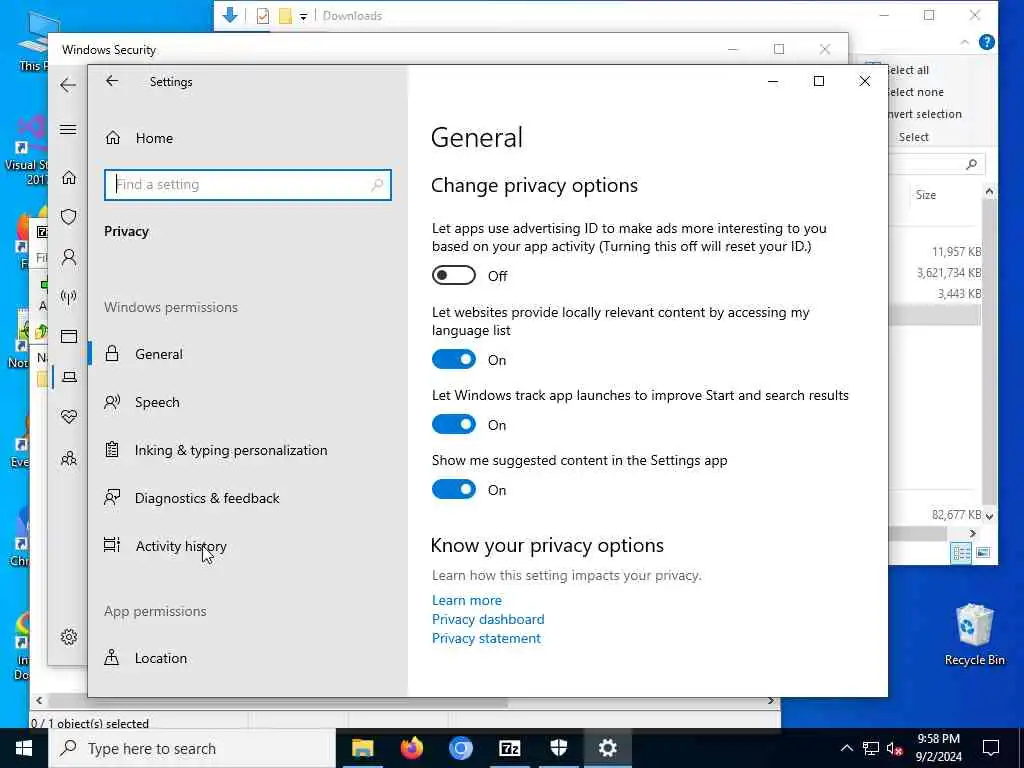Switch Downloads to details view icon
Image resolution: width=1024 pixels, height=768 pixels.
961,553
